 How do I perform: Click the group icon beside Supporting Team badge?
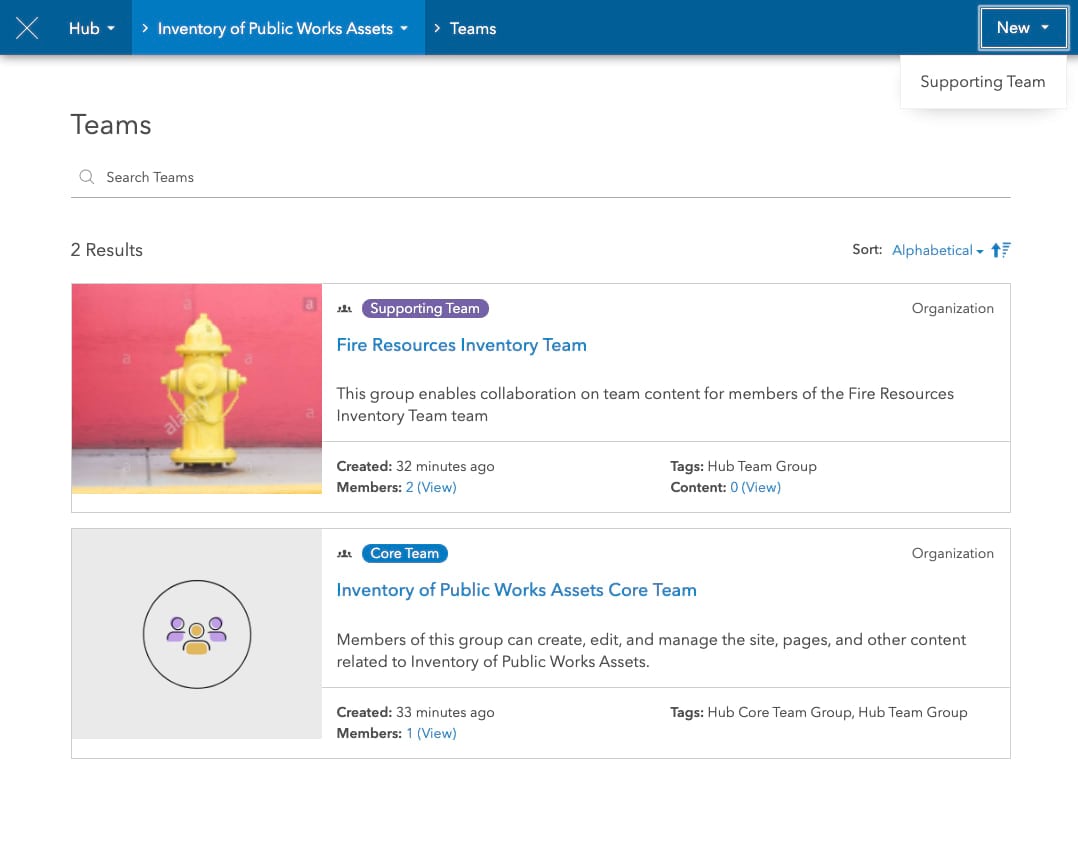pos(344,308)
